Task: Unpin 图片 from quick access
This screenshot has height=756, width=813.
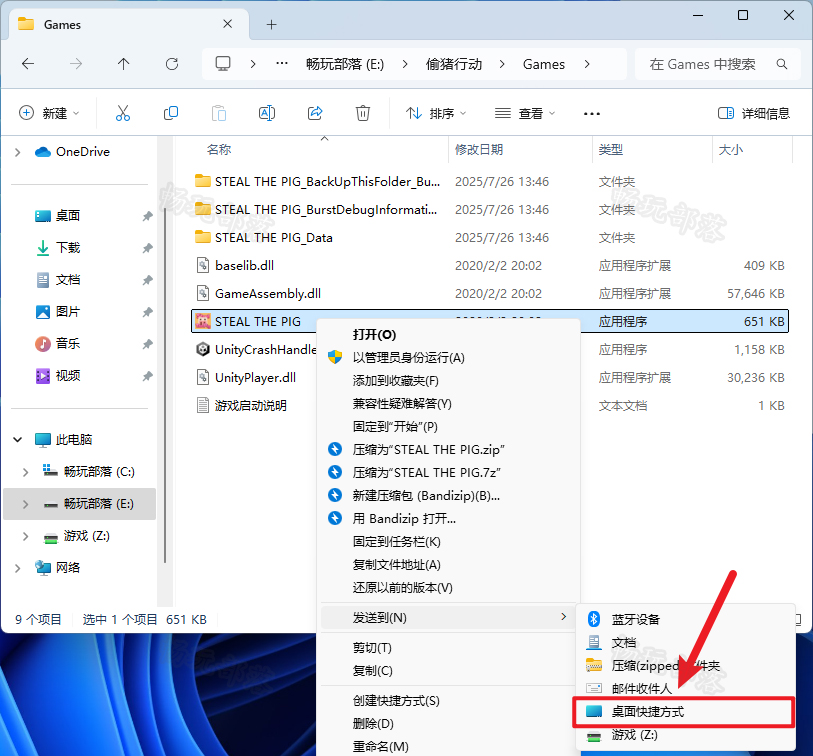Action: [148, 312]
